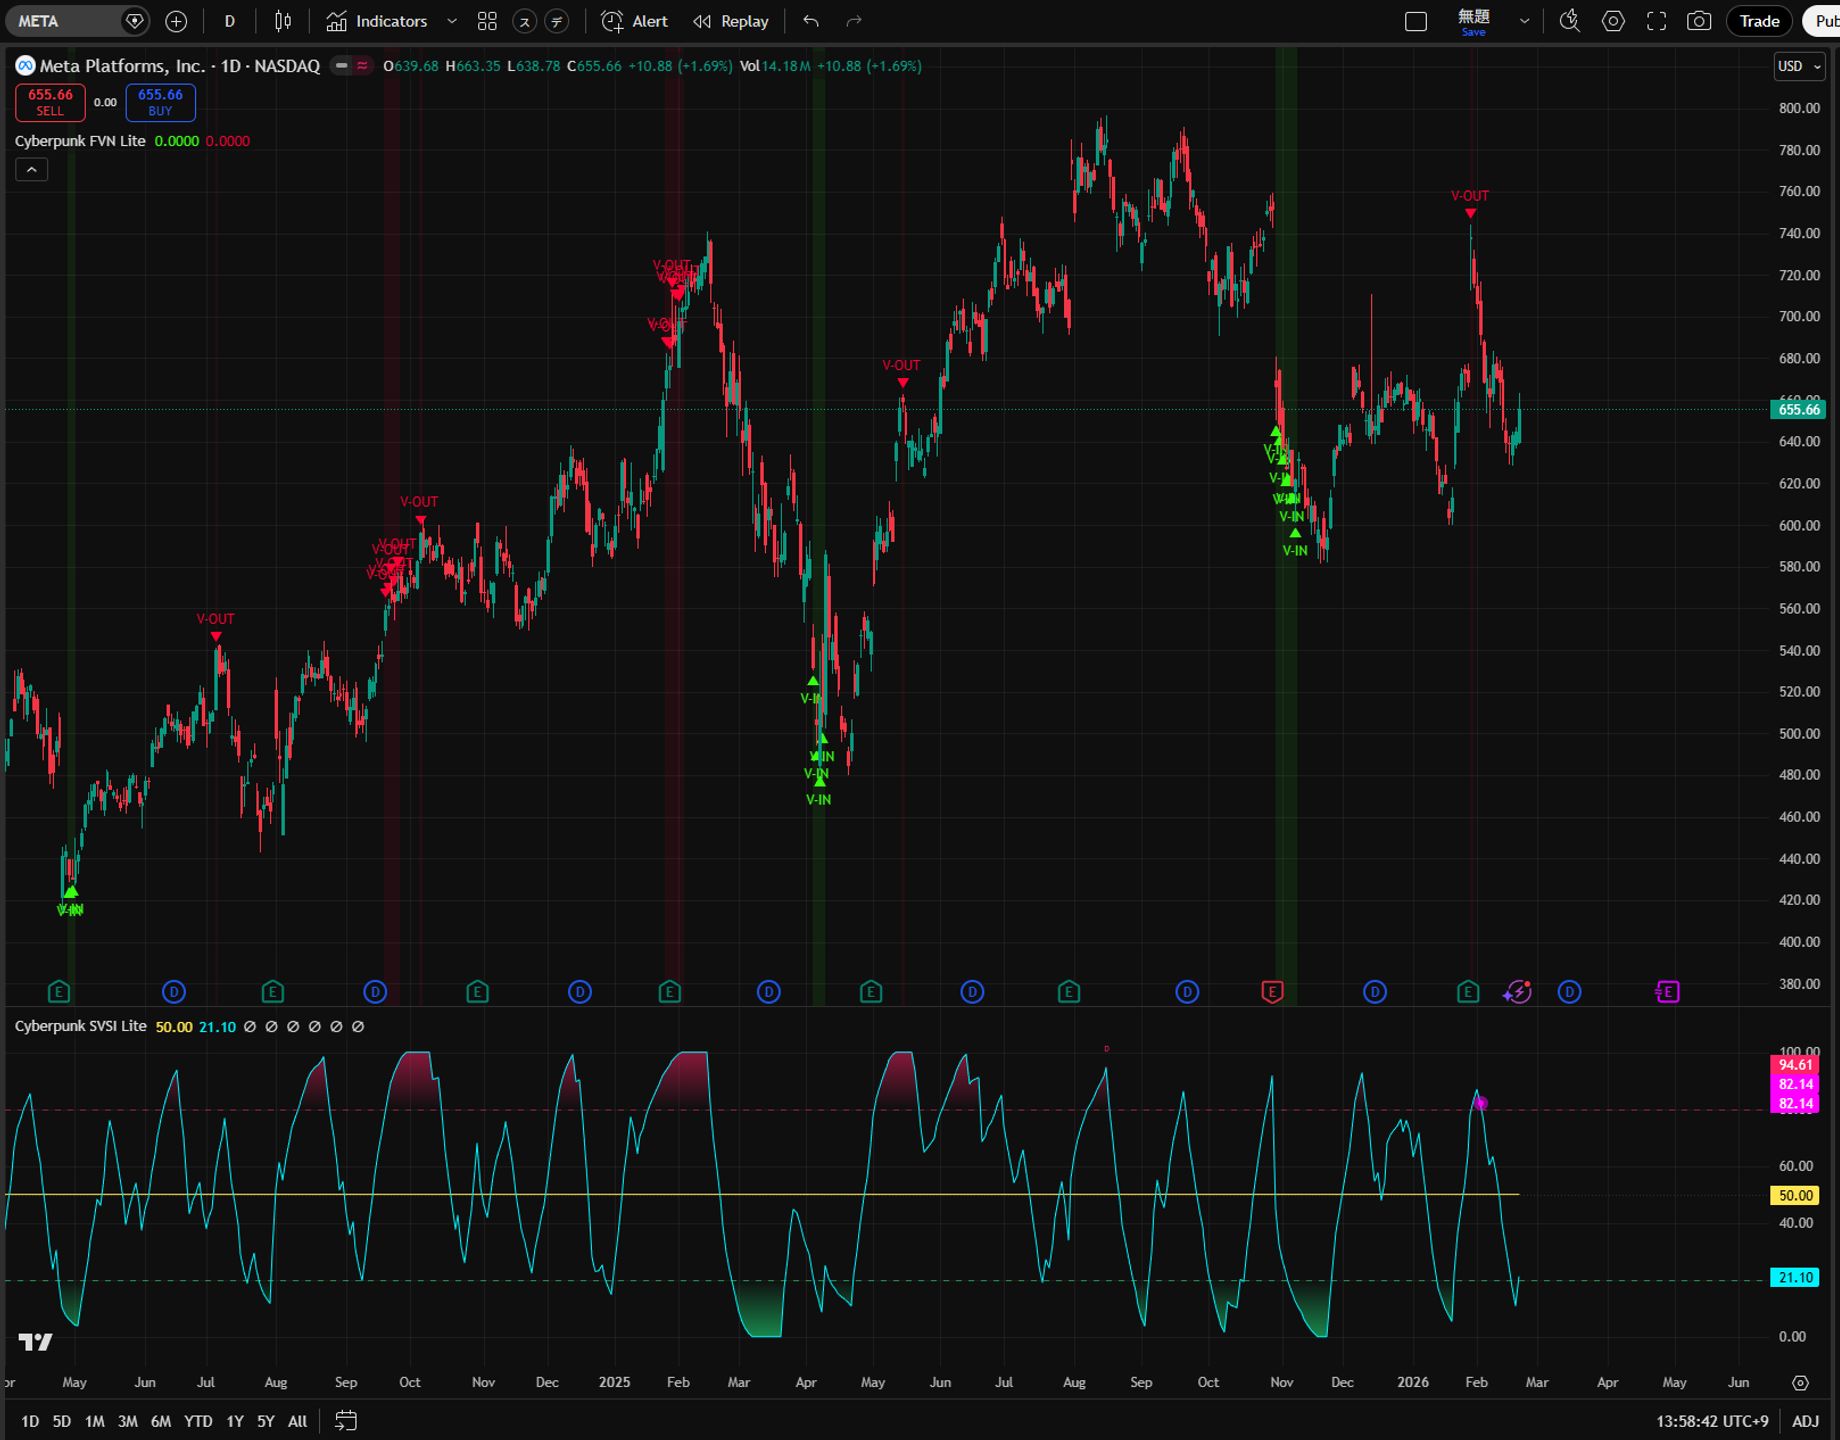
Task: Click the cyan 21.10 SVSI scale label
Action: coord(1795,1277)
